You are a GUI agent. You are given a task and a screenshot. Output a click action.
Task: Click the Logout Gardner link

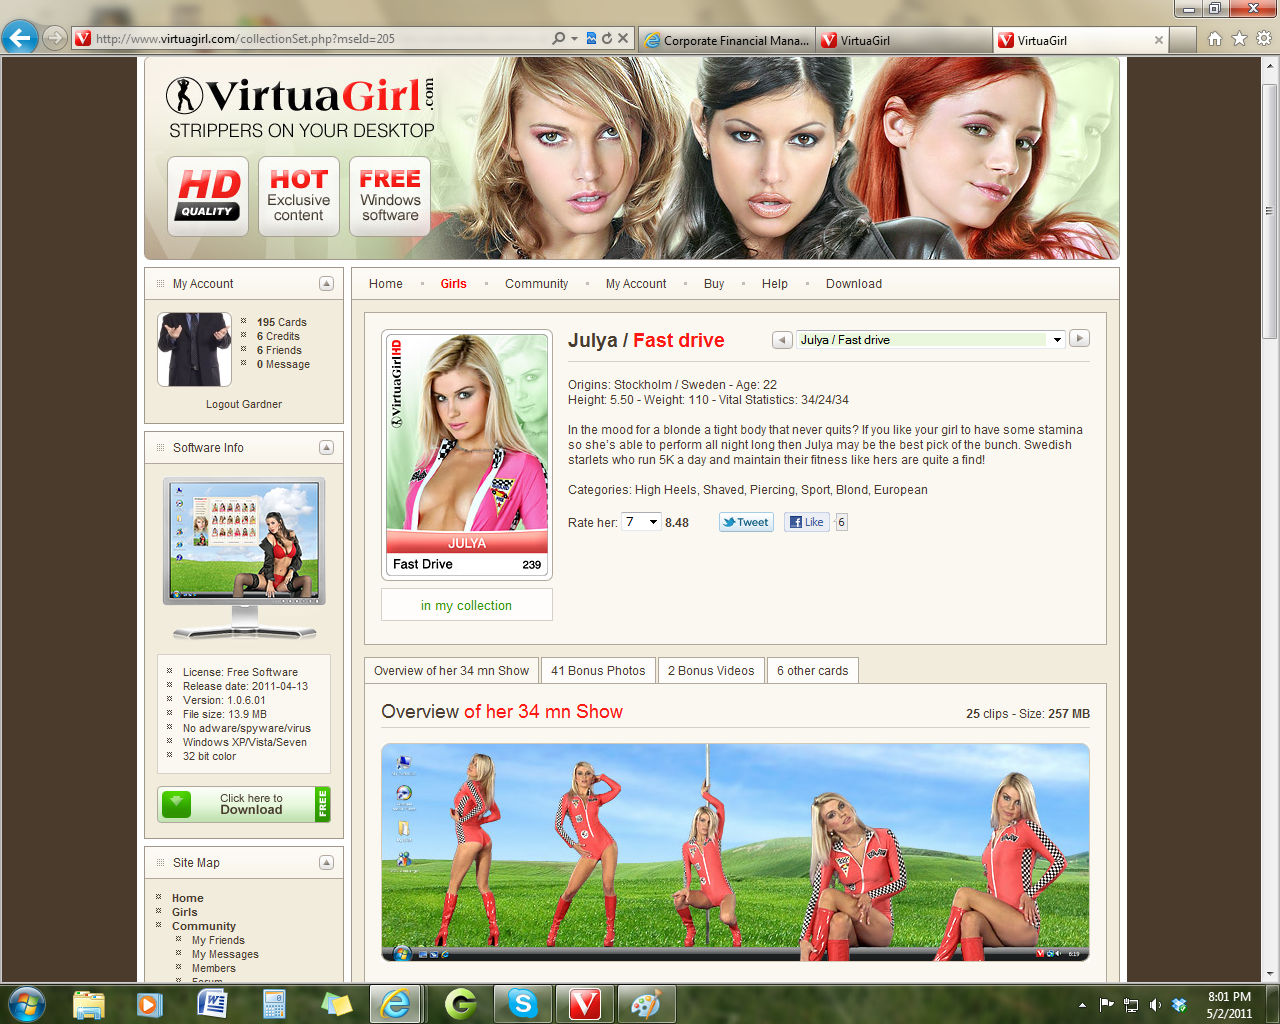click(244, 405)
